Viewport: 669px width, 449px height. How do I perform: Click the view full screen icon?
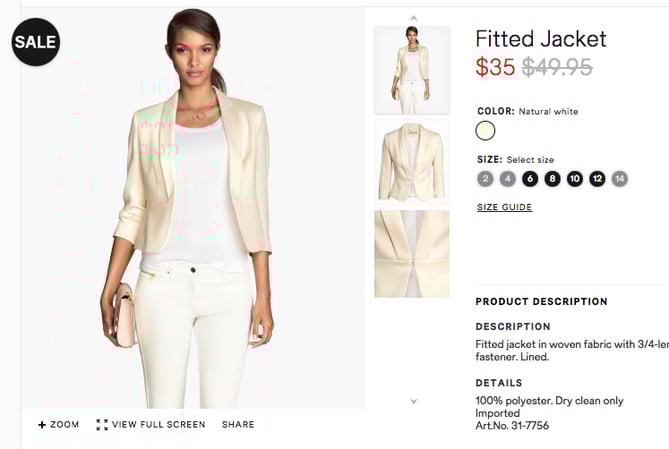point(102,425)
